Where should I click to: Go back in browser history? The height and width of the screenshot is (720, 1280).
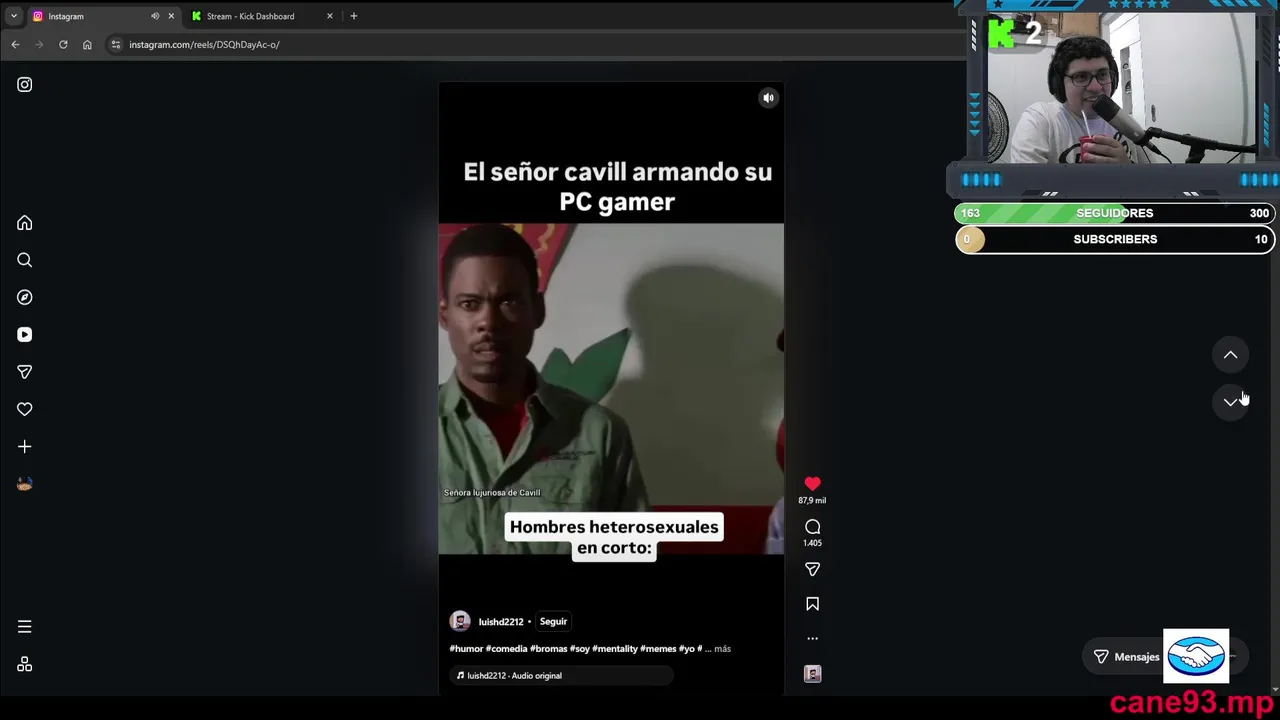point(15,44)
